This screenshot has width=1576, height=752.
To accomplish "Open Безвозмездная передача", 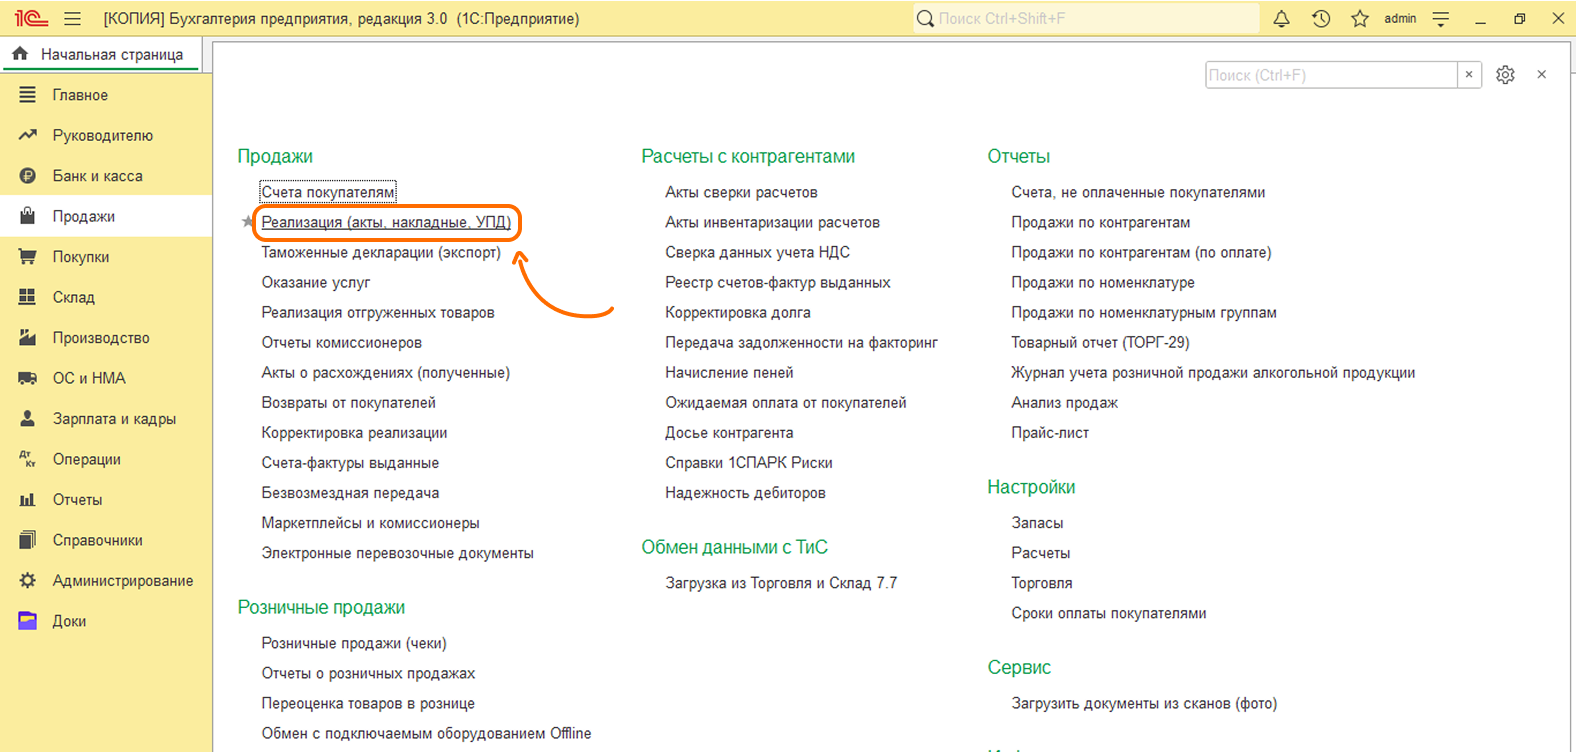I will pyautogui.click(x=350, y=492).
